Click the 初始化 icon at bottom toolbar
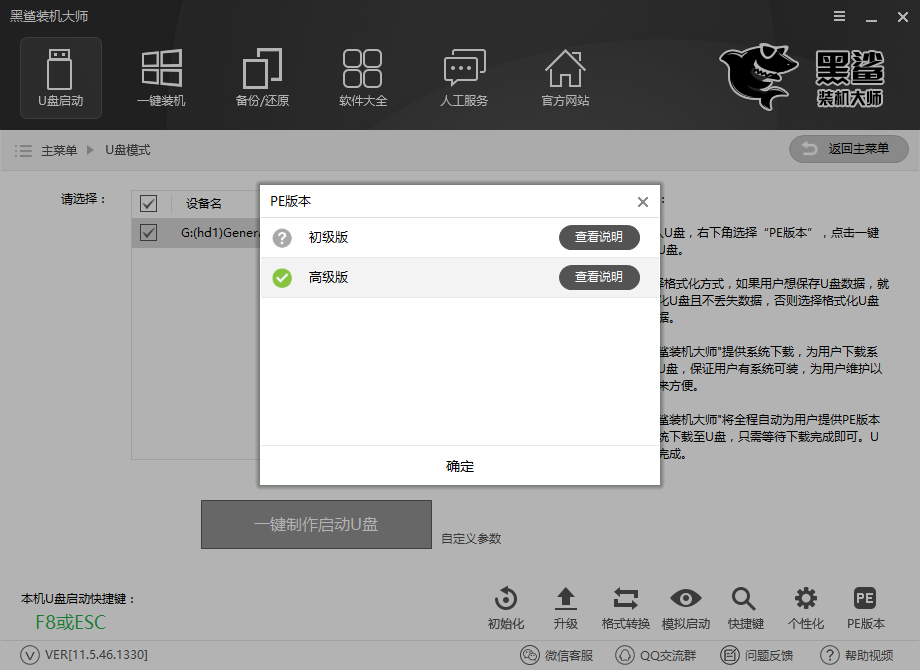 pyautogui.click(x=505, y=601)
